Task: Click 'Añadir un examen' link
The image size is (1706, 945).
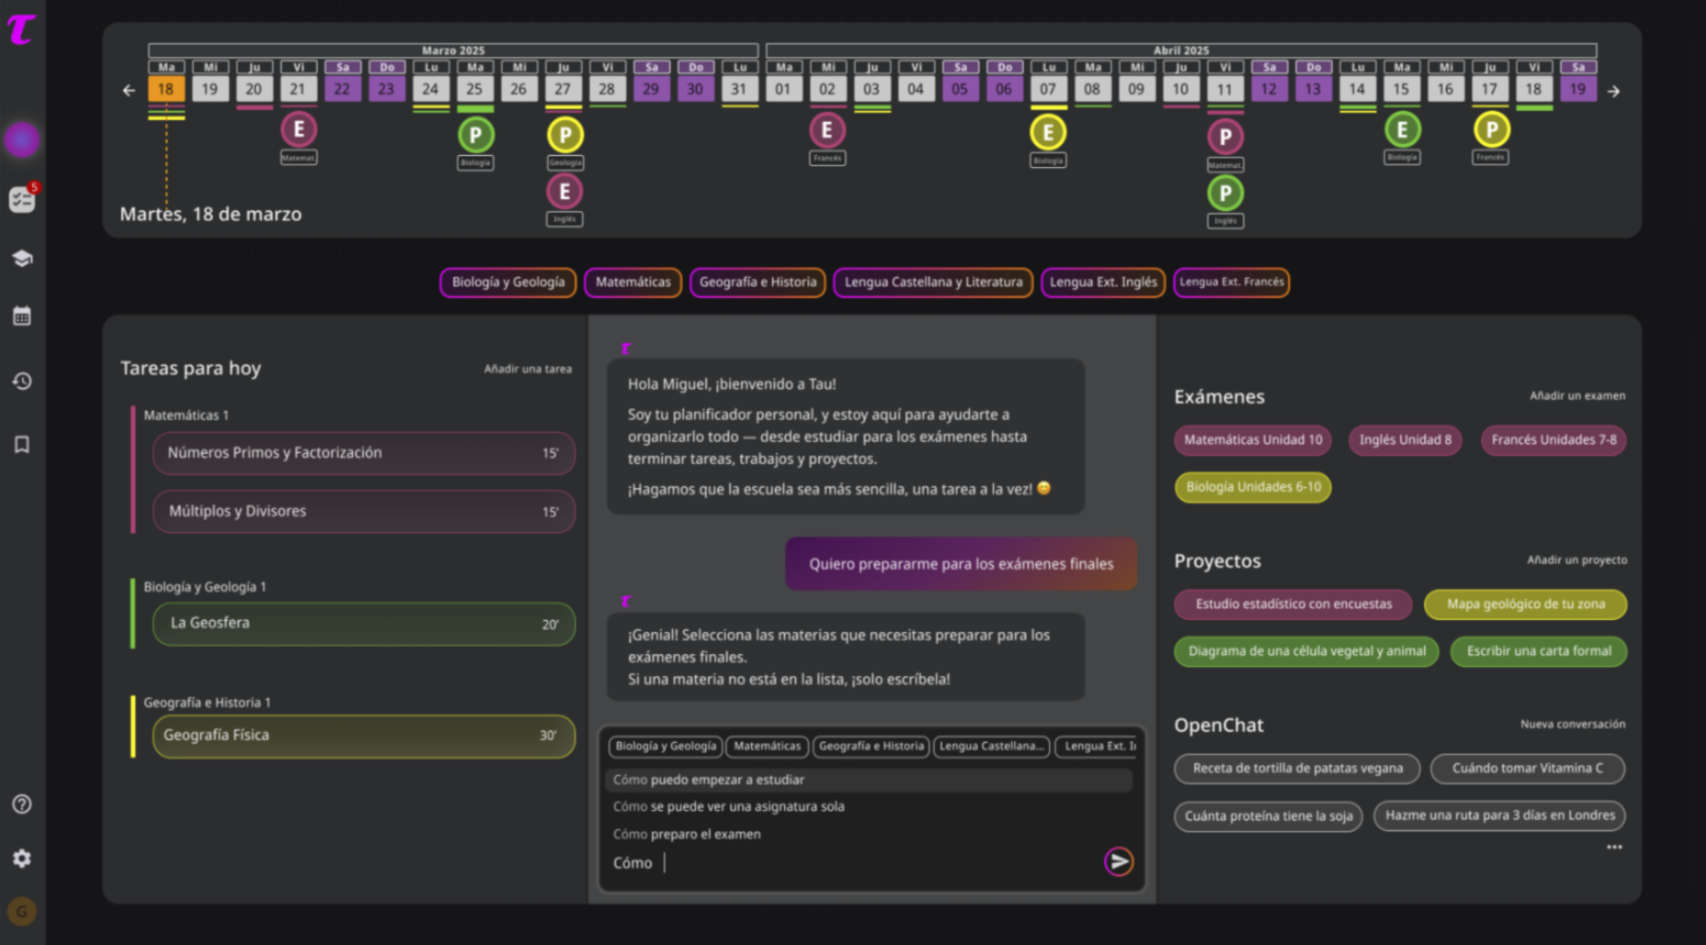Action: [1577, 396]
